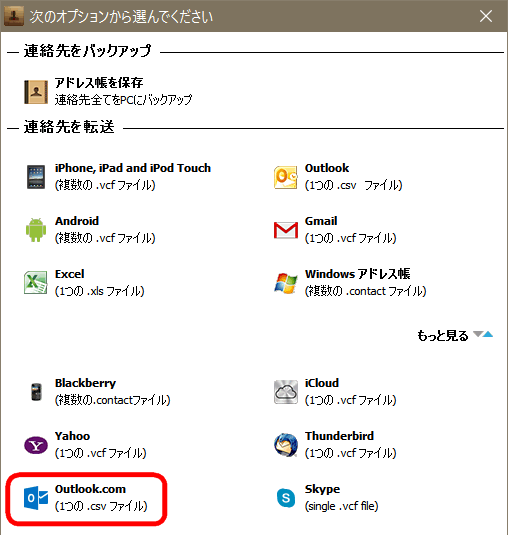
Task: Choose the Blackberry label
Action: click(x=85, y=383)
